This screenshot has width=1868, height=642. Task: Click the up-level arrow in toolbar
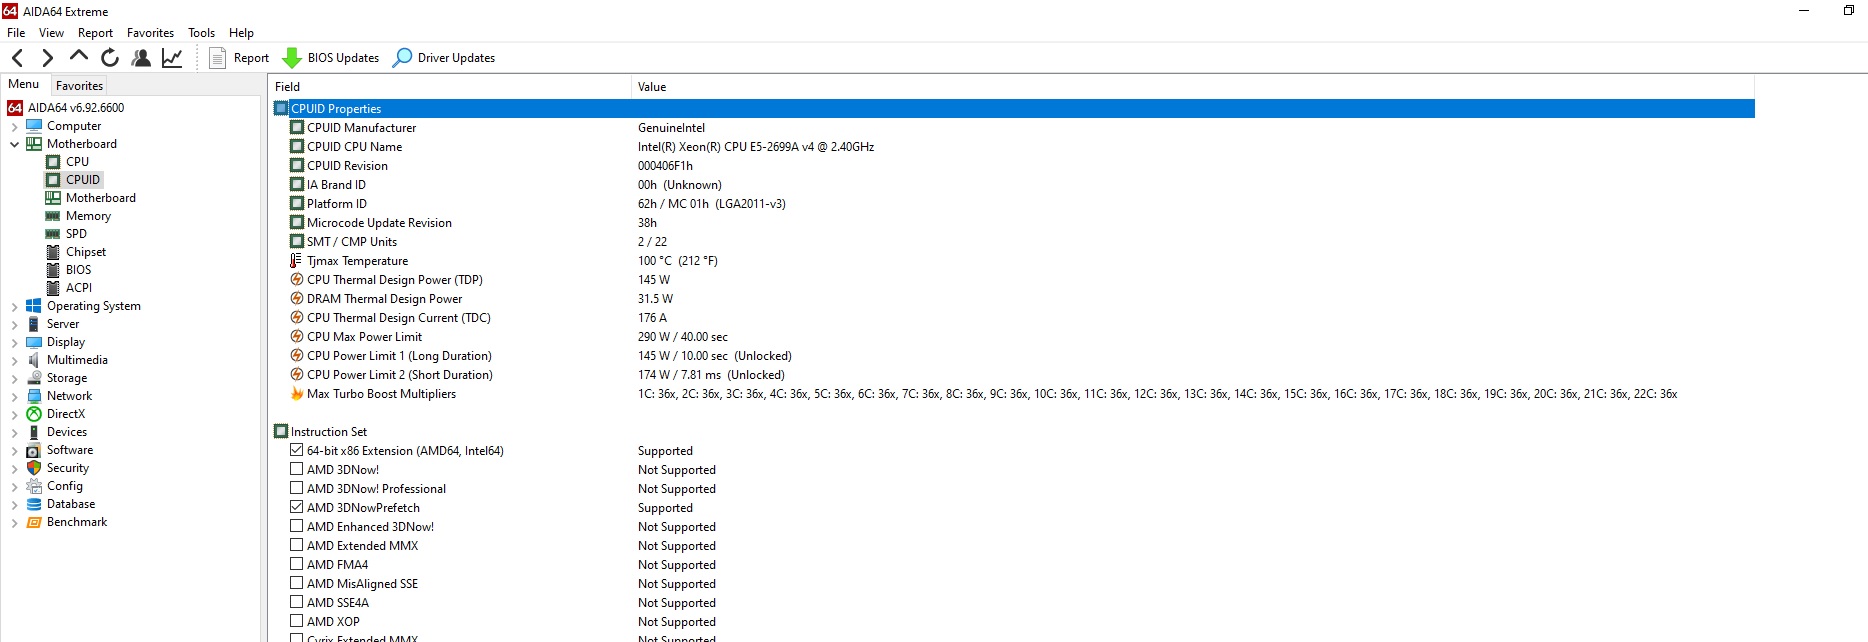(78, 56)
